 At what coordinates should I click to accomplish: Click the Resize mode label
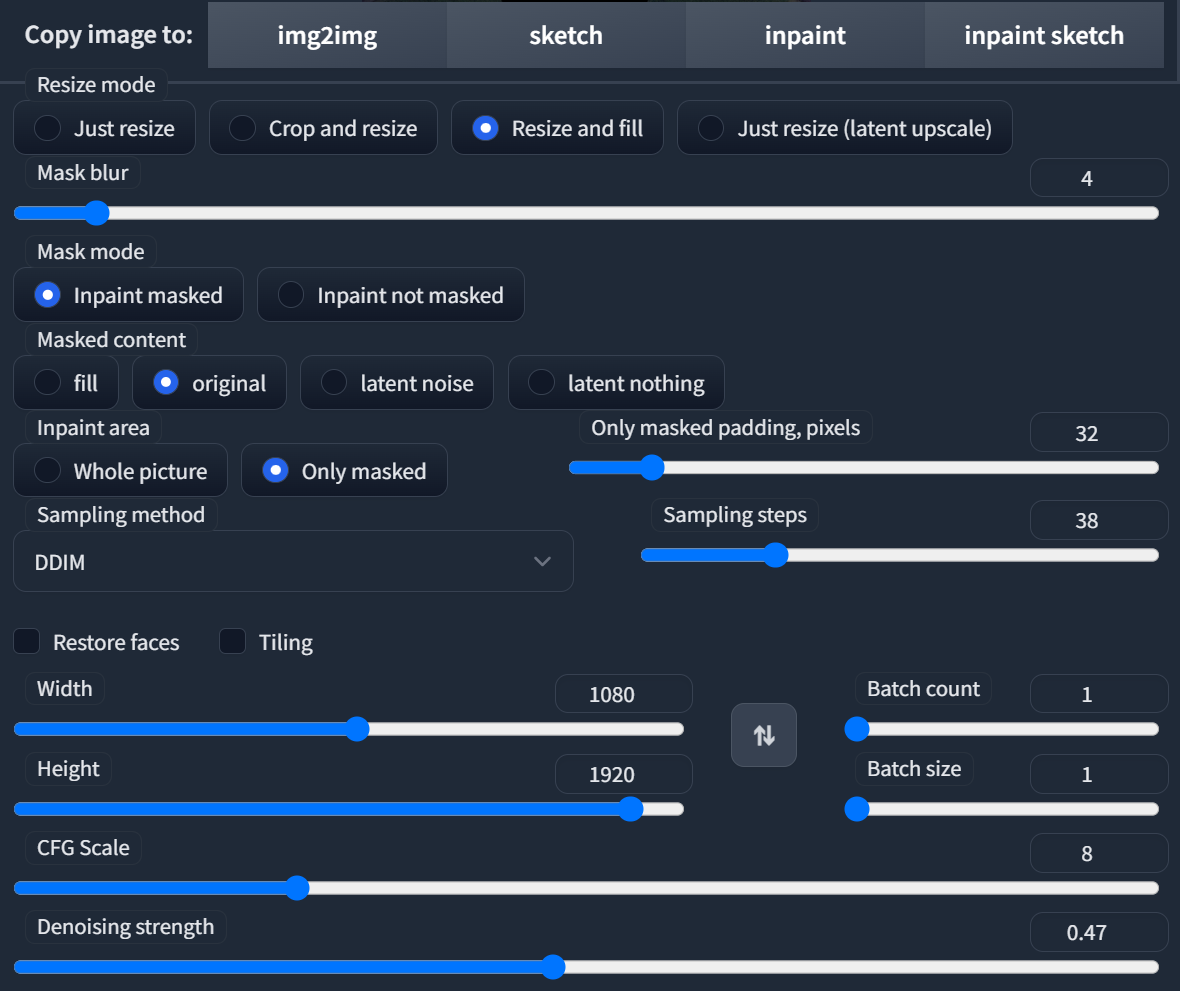(x=96, y=85)
